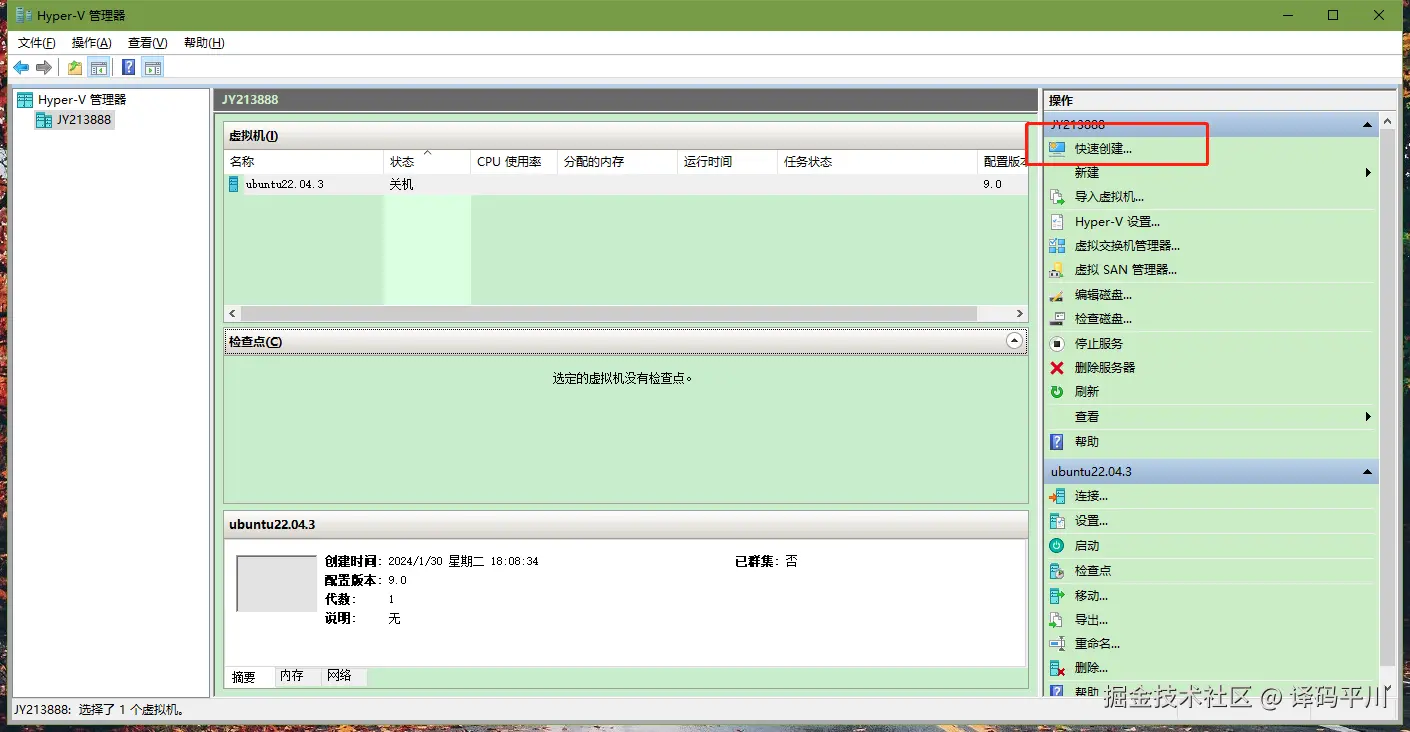Click 移动... action
Screen dimensions: 1410x732
[x=1091, y=595]
